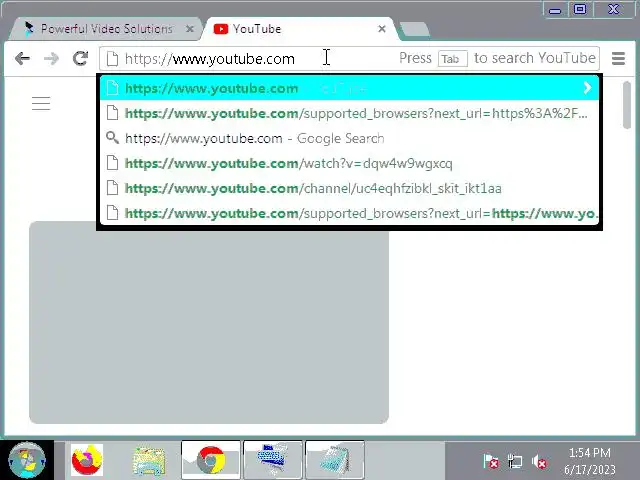The height and width of the screenshot is (480, 640).
Task: Click the network tray icon
Action: (515, 462)
